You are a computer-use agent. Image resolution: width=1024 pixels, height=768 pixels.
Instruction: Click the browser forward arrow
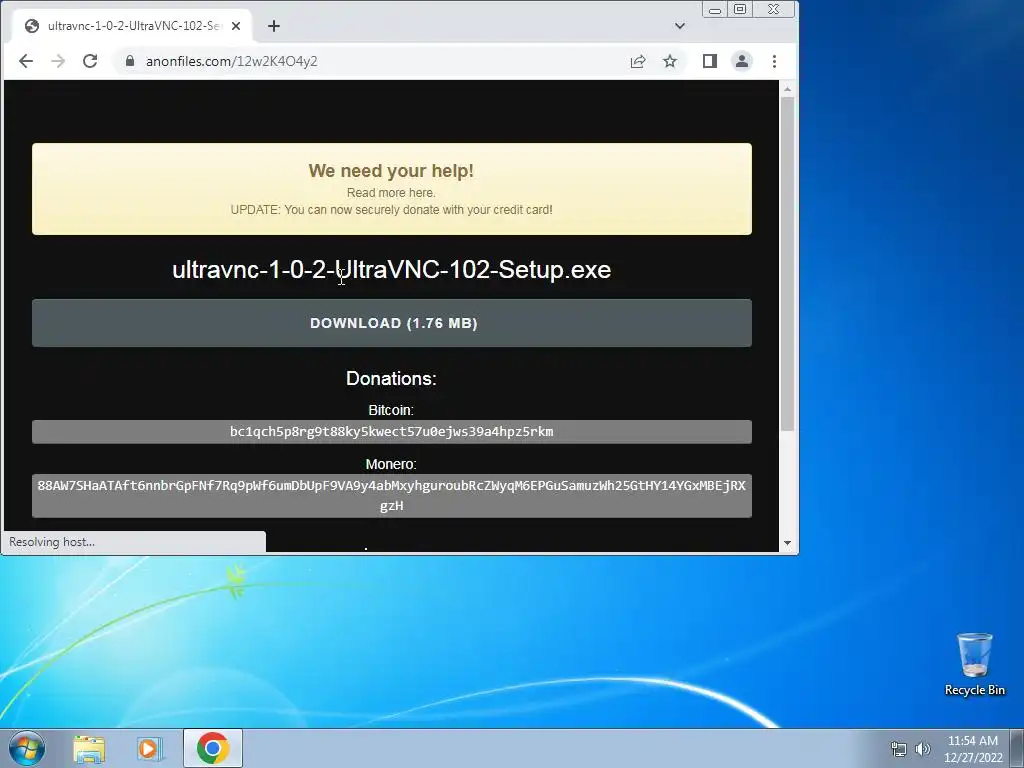58,61
